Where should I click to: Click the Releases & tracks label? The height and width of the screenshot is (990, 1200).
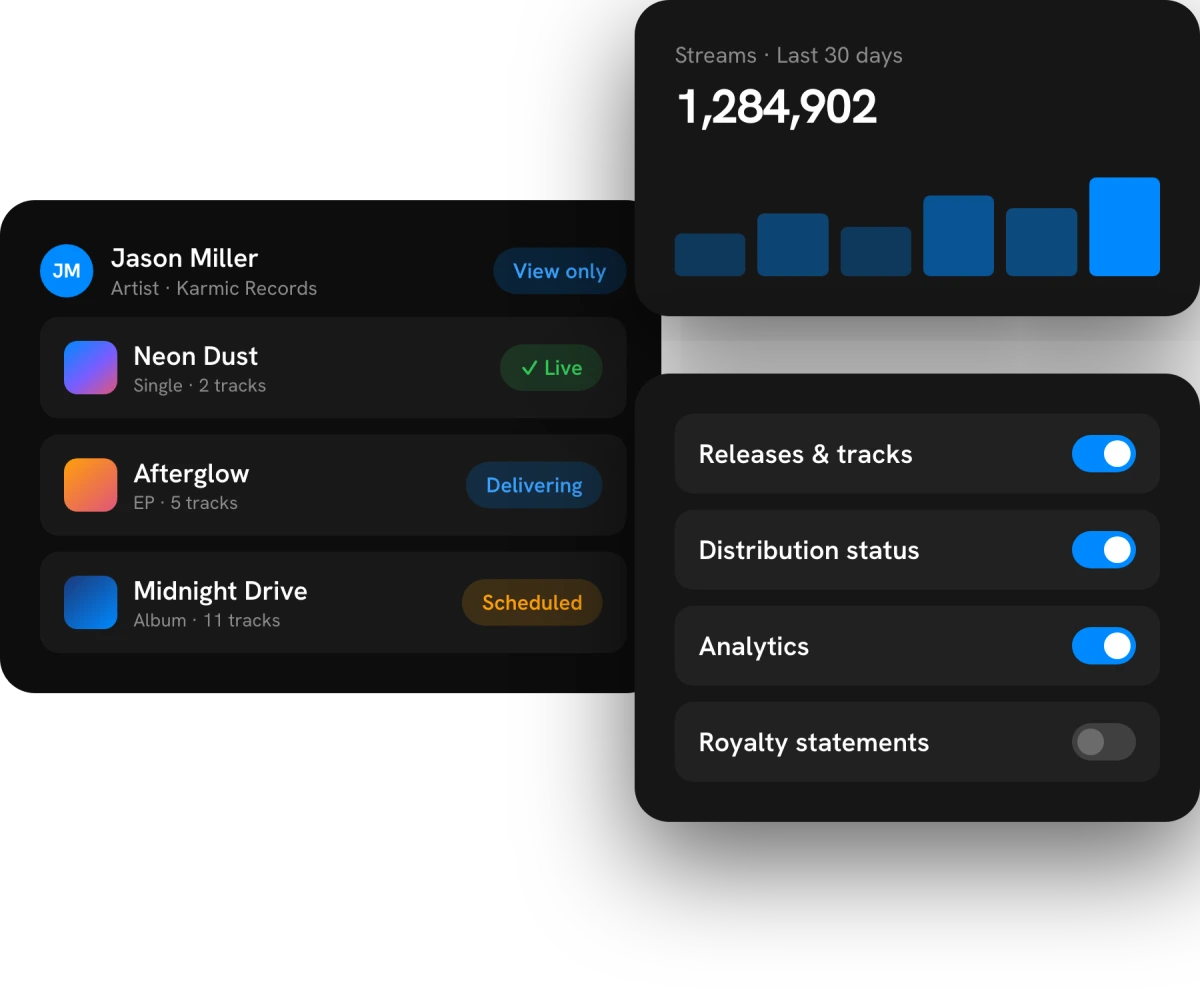(806, 454)
